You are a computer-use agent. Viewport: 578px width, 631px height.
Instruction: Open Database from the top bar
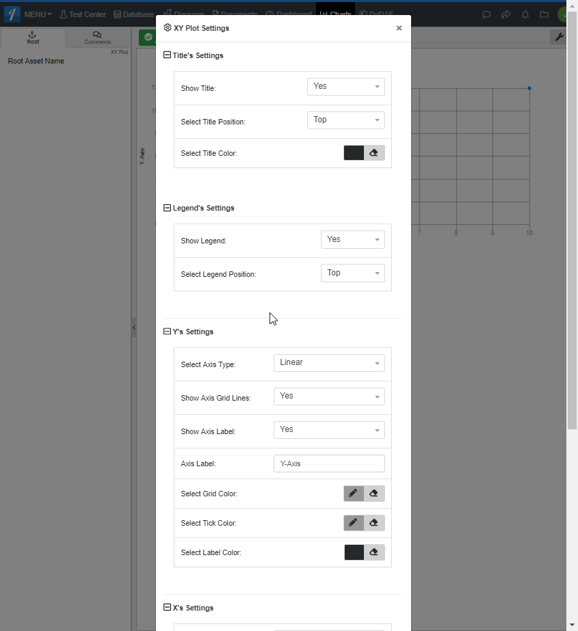[x=134, y=14]
